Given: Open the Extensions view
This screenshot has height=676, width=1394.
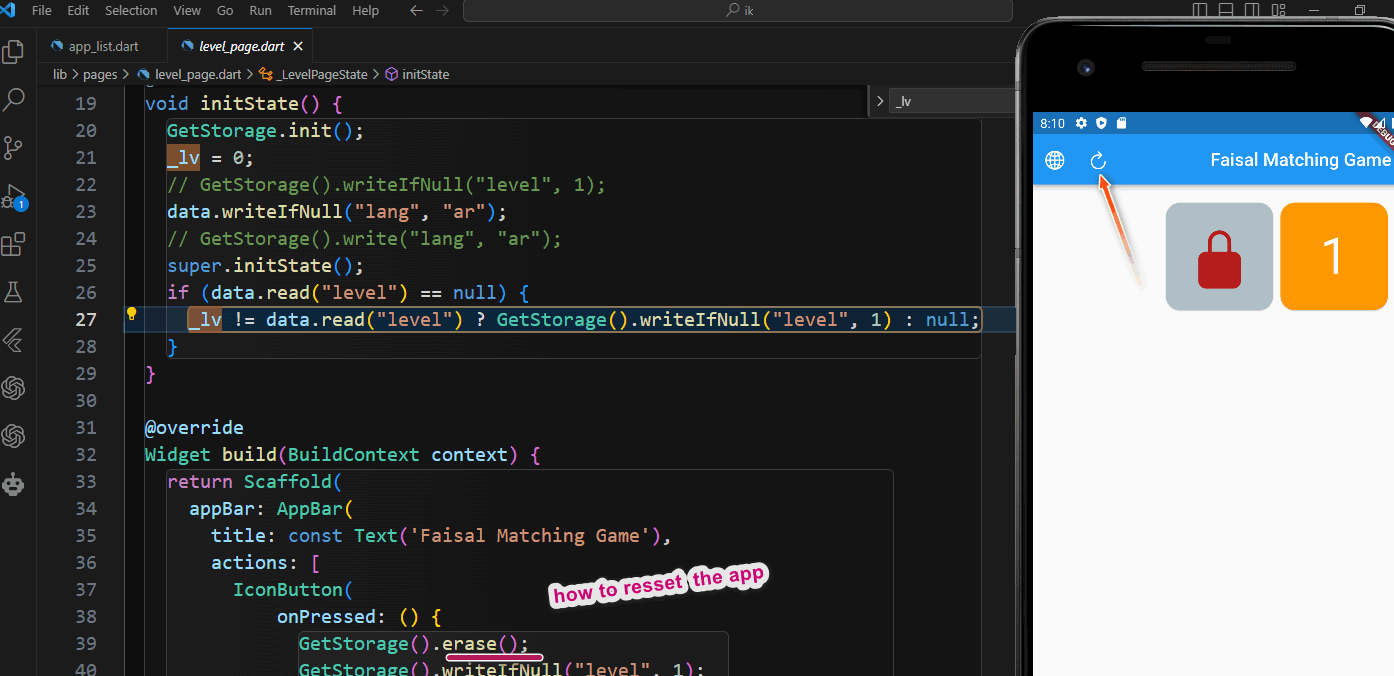Looking at the screenshot, I should coord(14,244).
